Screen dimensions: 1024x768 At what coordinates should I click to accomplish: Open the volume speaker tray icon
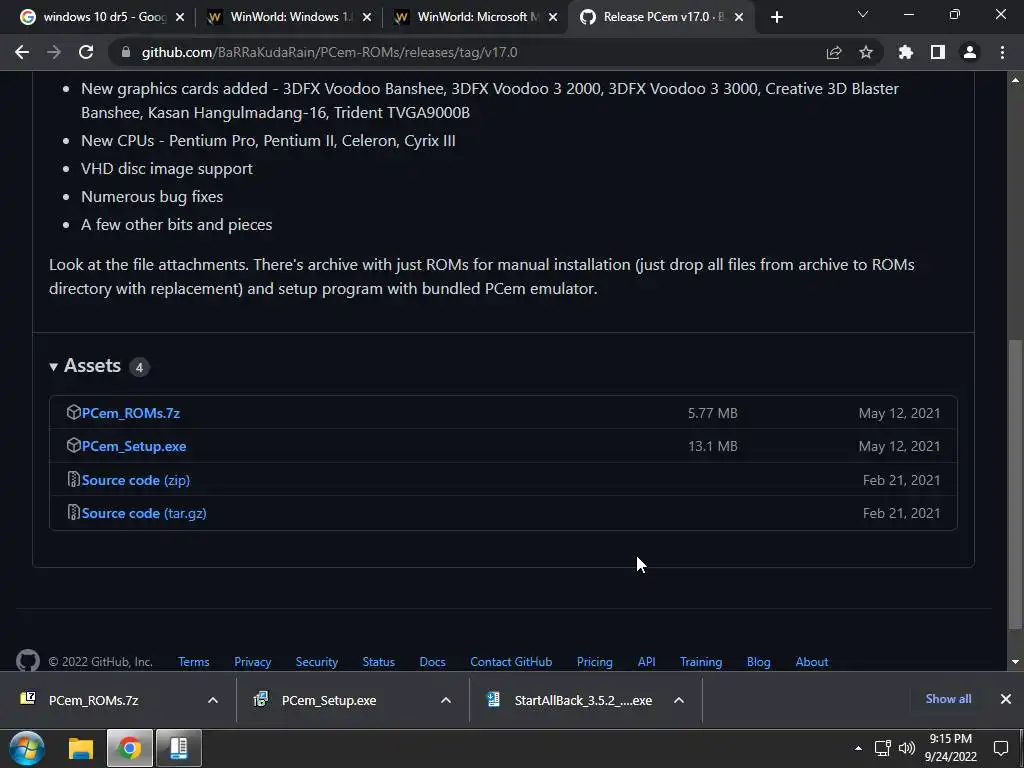[907, 748]
